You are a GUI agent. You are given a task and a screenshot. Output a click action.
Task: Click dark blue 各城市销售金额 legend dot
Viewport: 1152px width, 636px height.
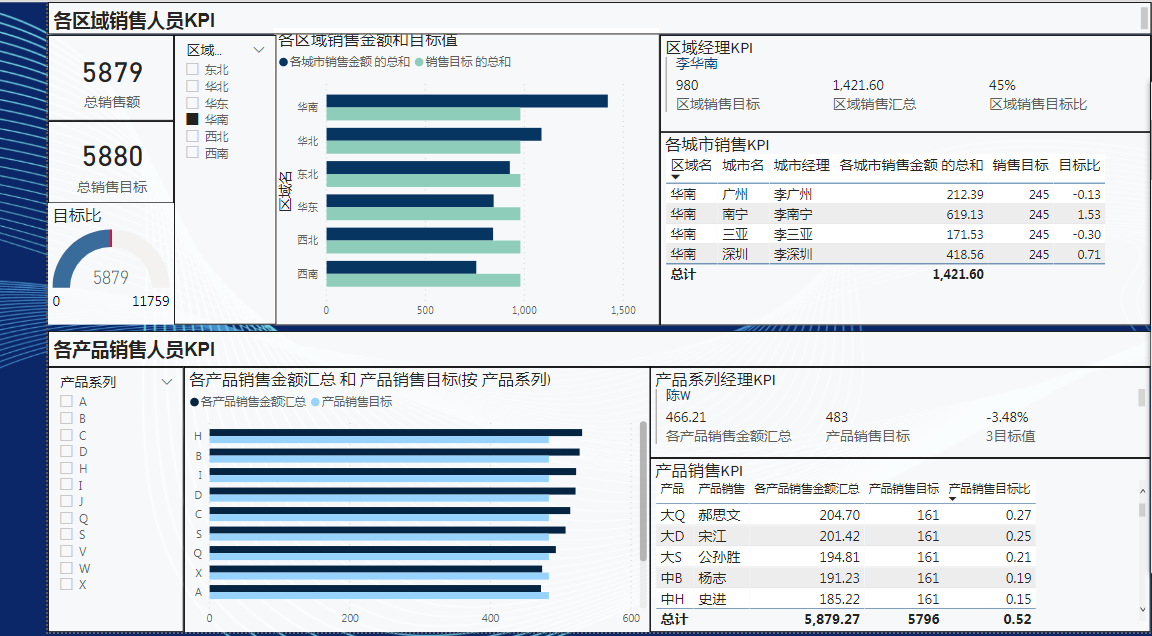284,62
